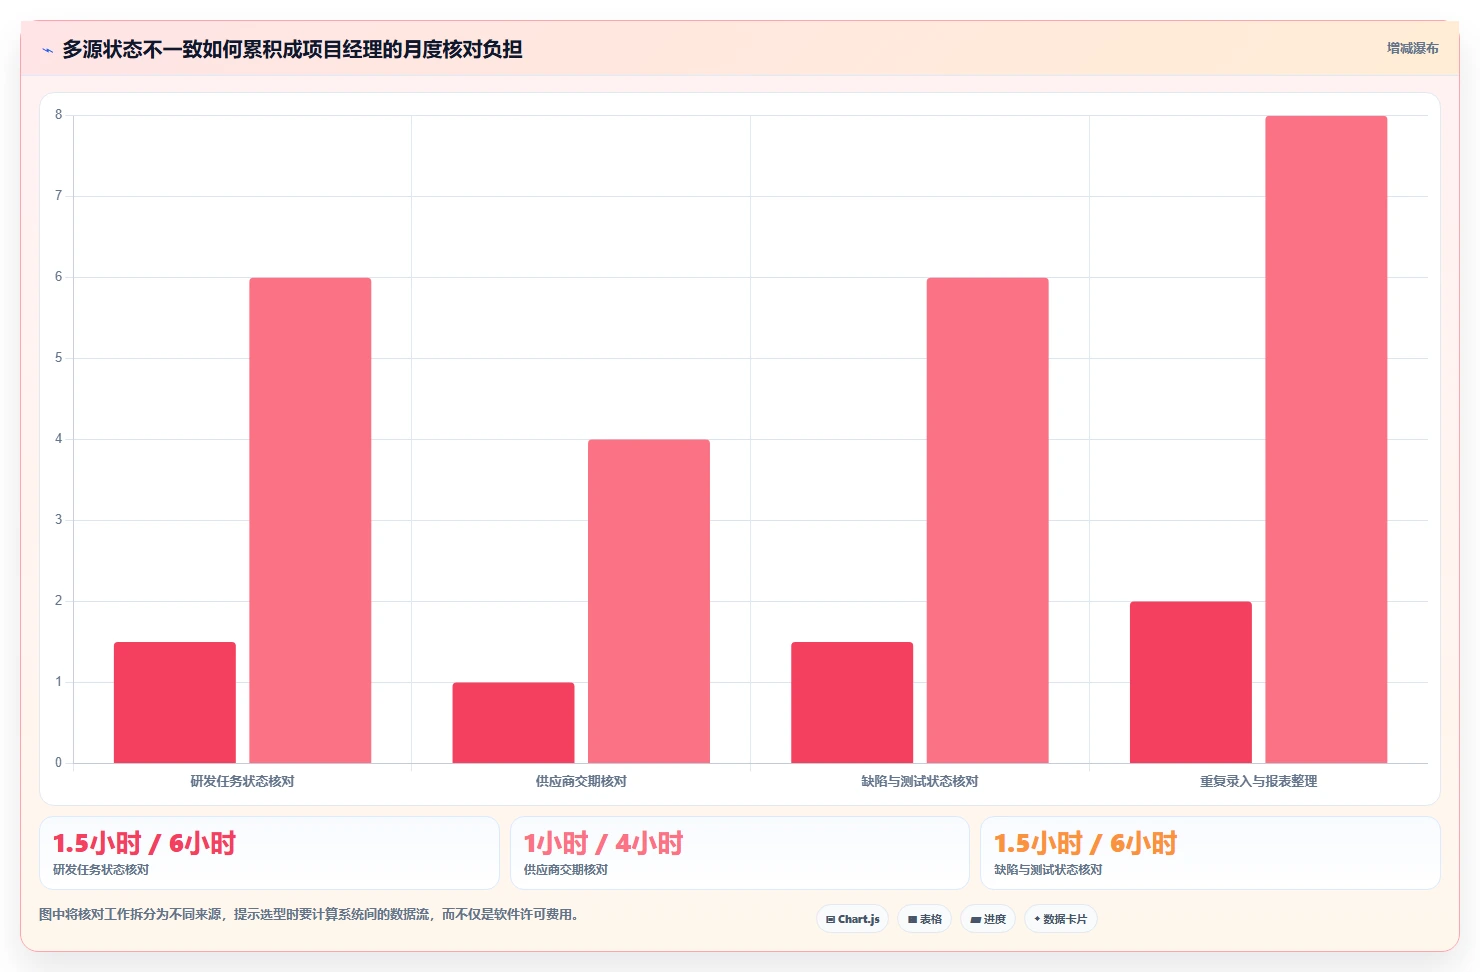
Task: Click the 缺陷与测试状态核对 x-axis label
Action: [920, 781]
